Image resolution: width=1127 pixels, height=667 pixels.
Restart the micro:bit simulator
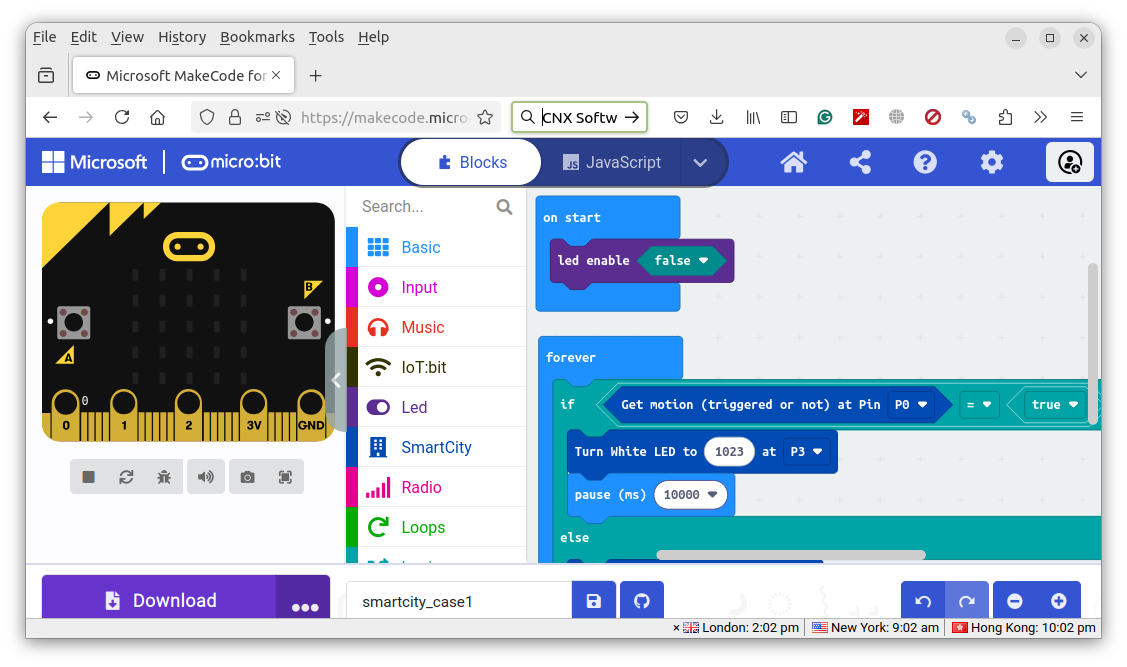pos(126,477)
